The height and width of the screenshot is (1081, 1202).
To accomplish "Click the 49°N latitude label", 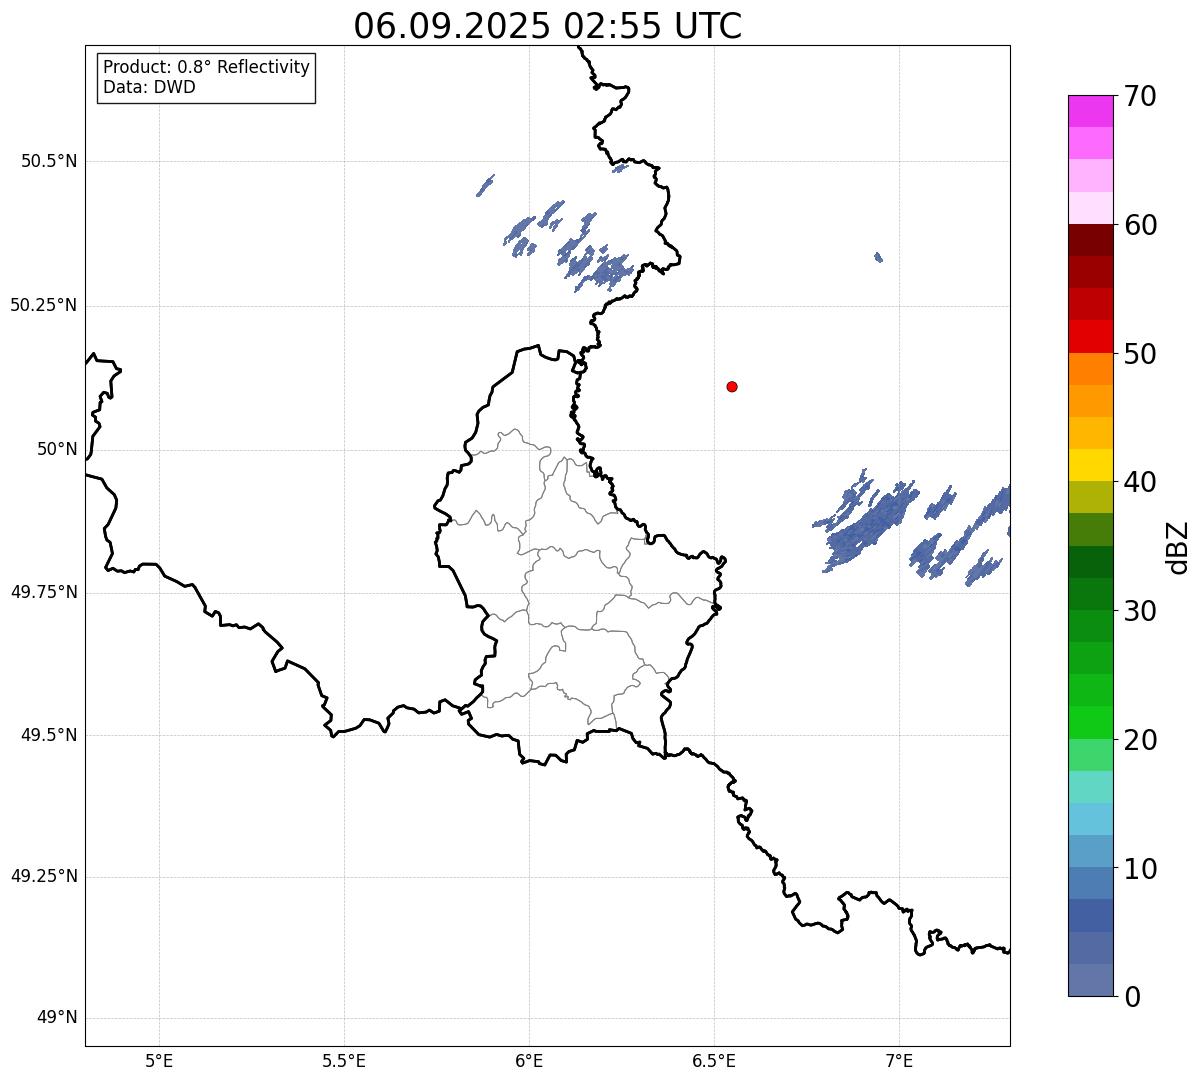I will pyautogui.click(x=58, y=1018).
